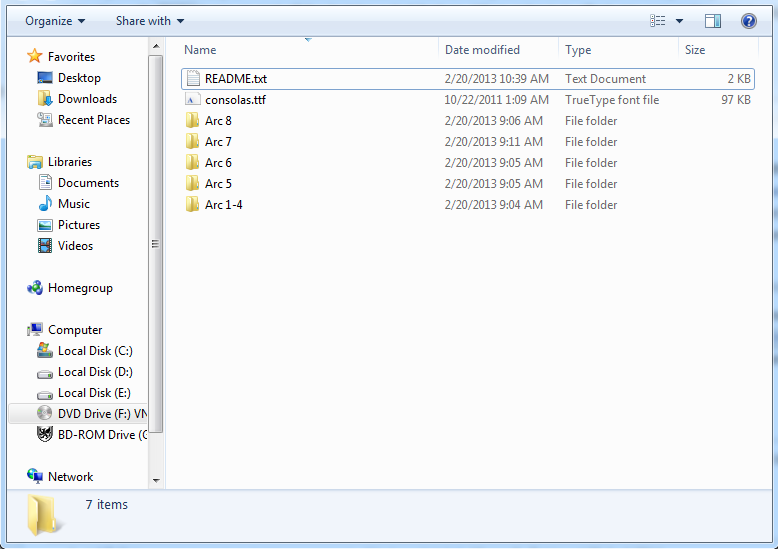Click the Change your view icon
The width and height of the screenshot is (778, 549).
(658, 20)
